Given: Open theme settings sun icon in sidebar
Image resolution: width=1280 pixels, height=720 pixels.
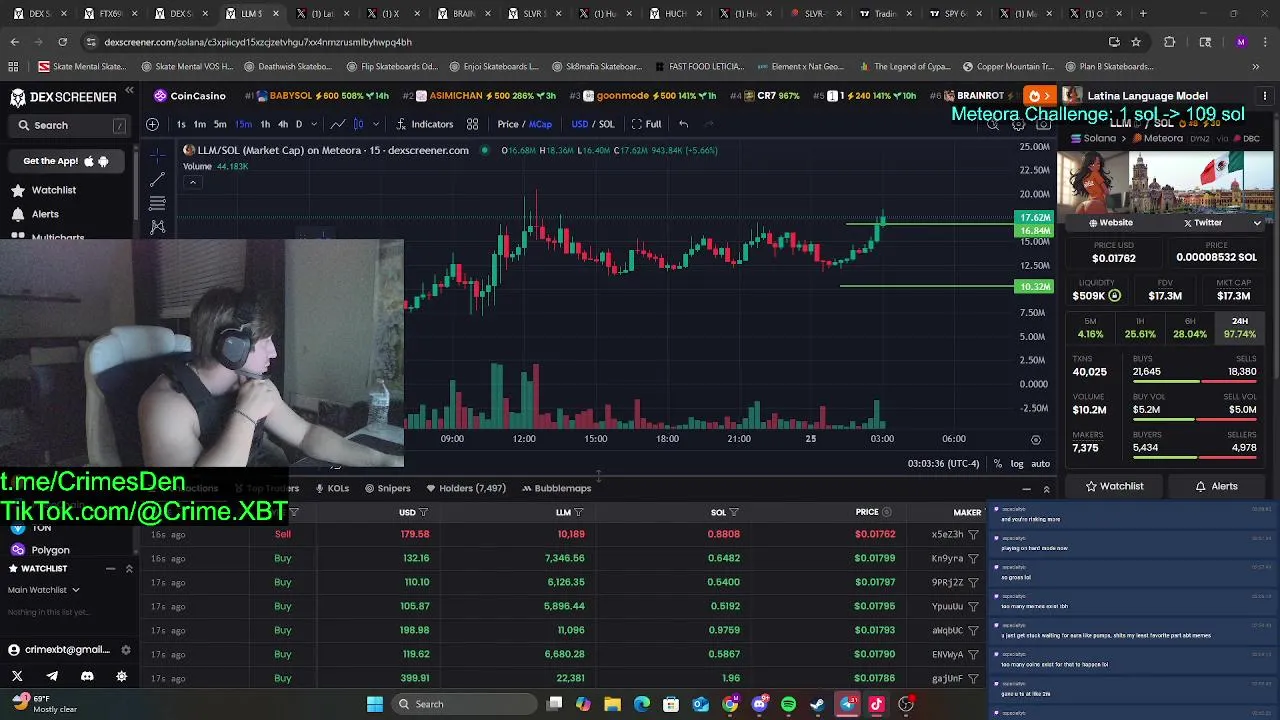Looking at the screenshot, I should [x=122, y=676].
